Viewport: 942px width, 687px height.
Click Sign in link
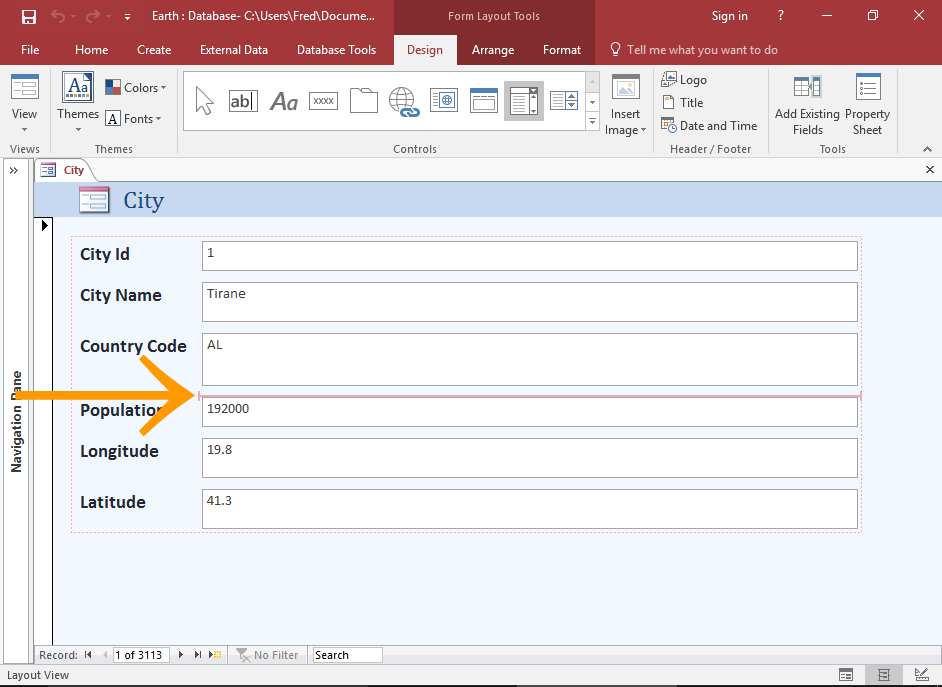pyautogui.click(x=729, y=16)
